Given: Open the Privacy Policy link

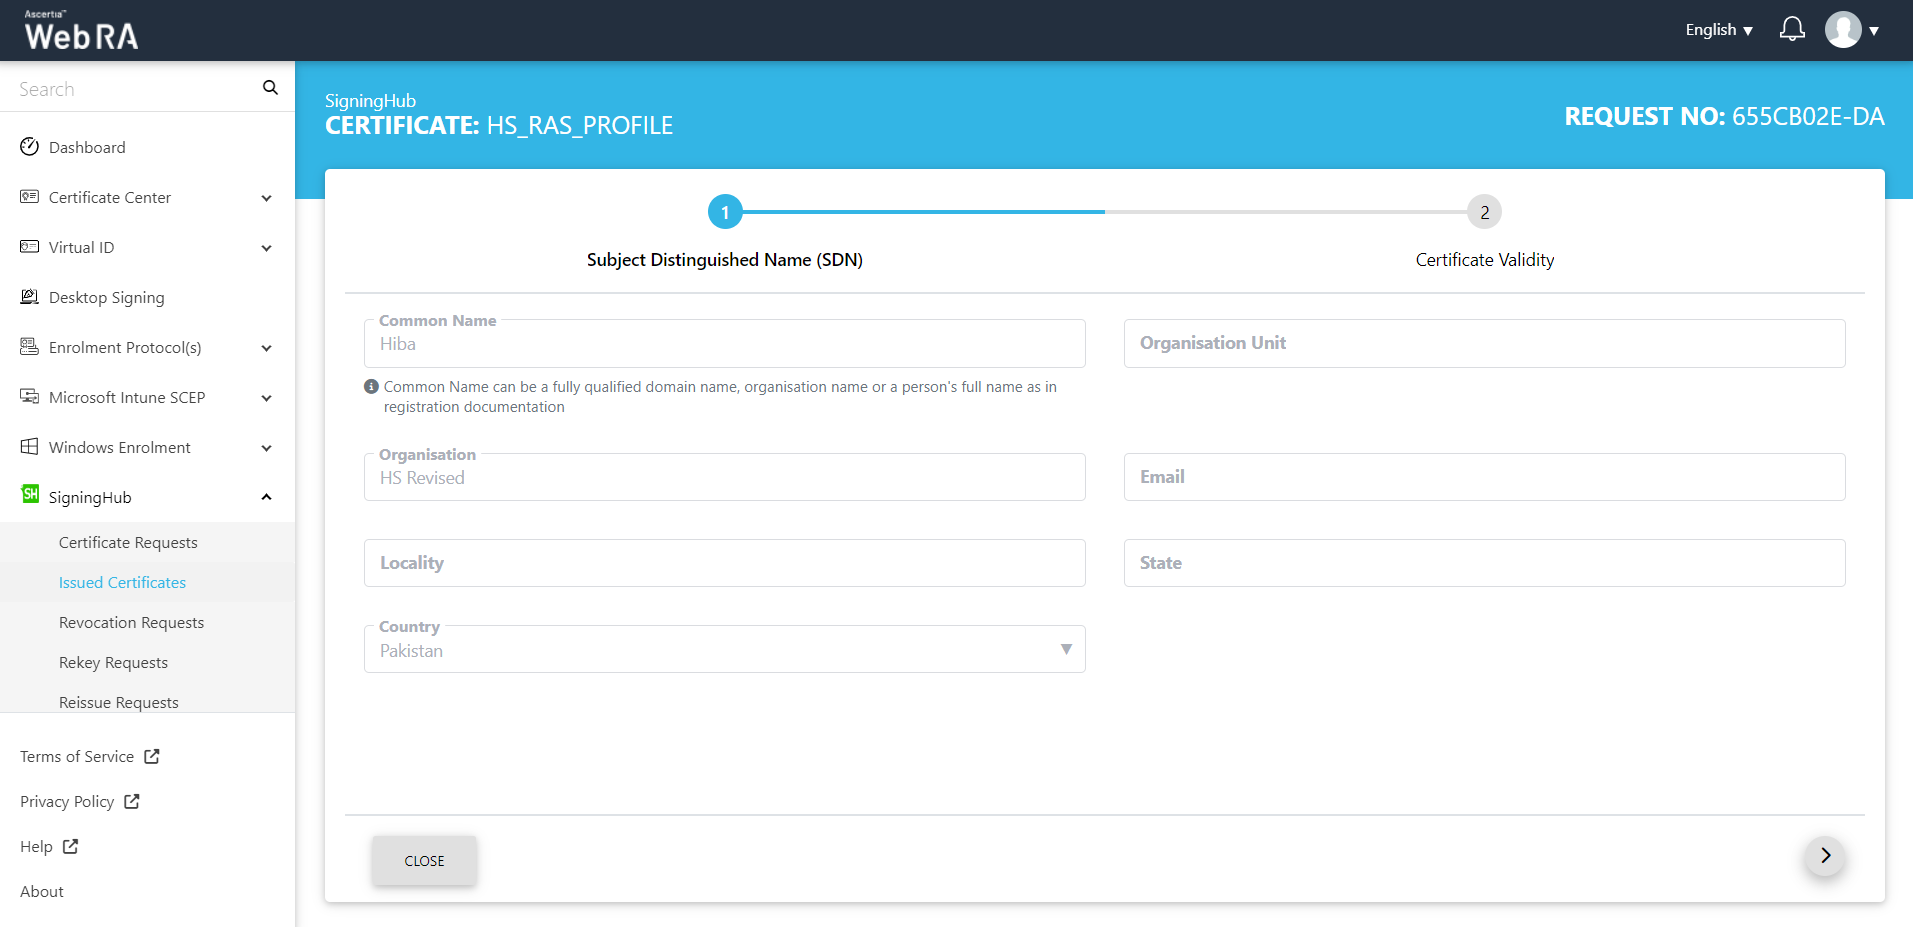Looking at the screenshot, I should [x=67, y=801].
